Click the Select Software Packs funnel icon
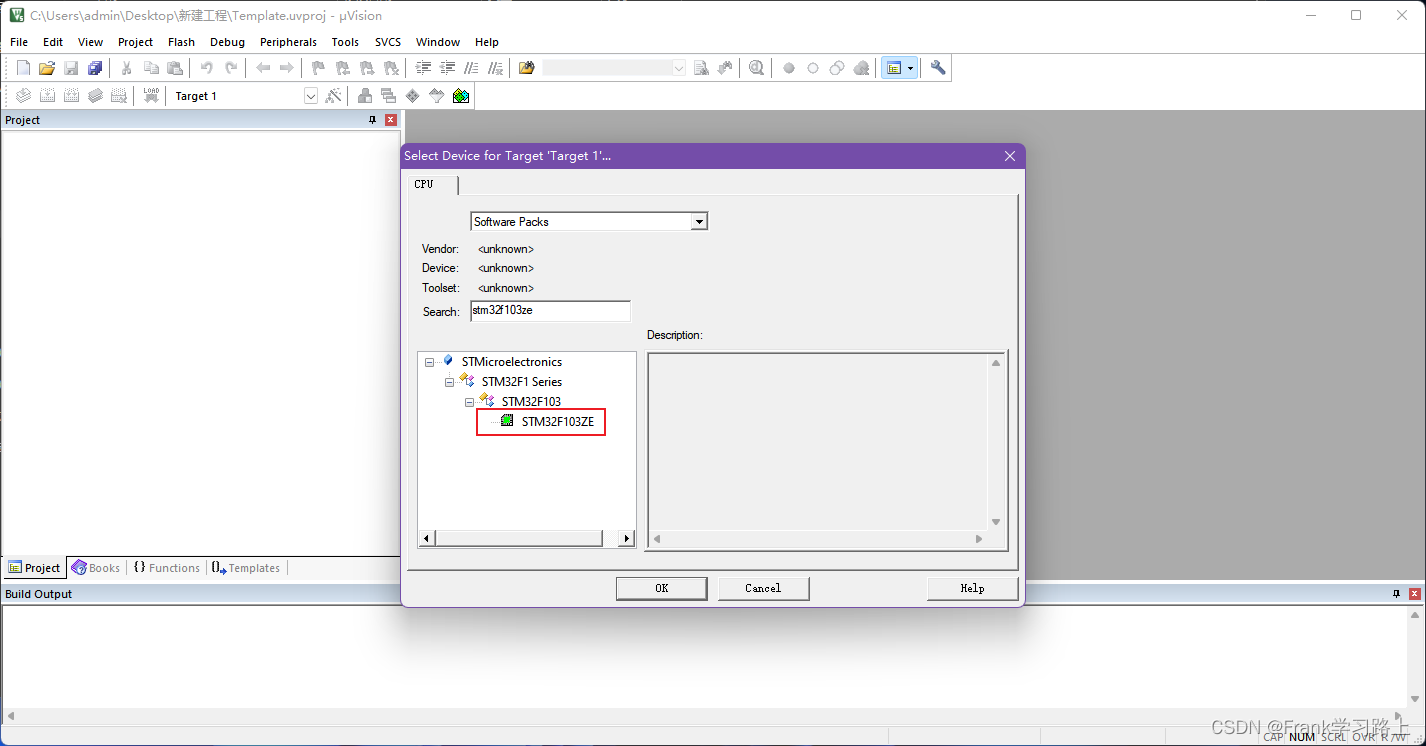1426x746 pixels. (437, 96)
